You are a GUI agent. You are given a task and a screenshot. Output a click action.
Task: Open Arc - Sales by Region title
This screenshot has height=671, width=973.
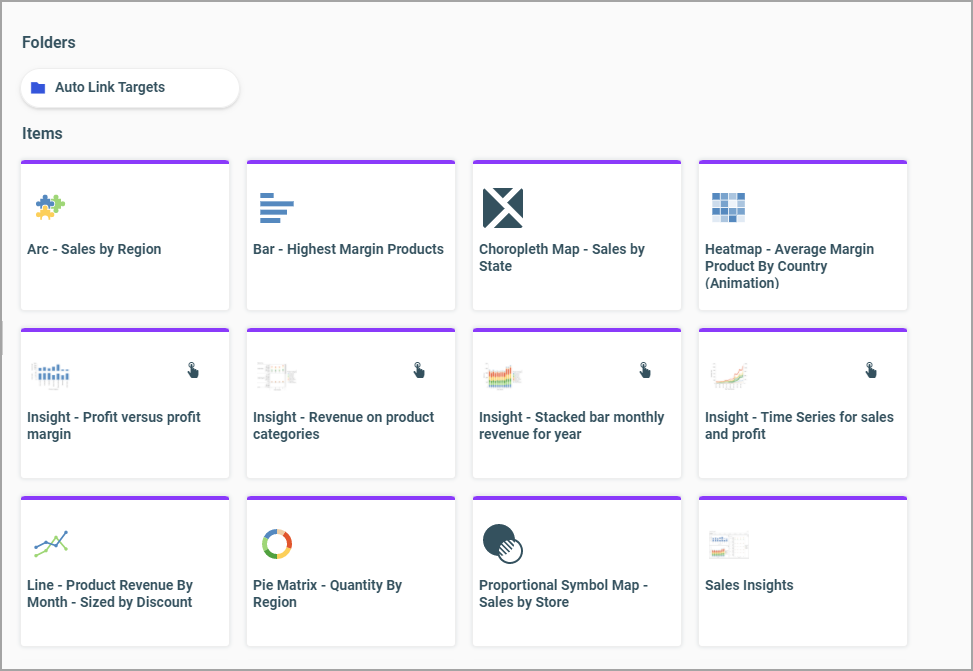click(x=94, y=250)
